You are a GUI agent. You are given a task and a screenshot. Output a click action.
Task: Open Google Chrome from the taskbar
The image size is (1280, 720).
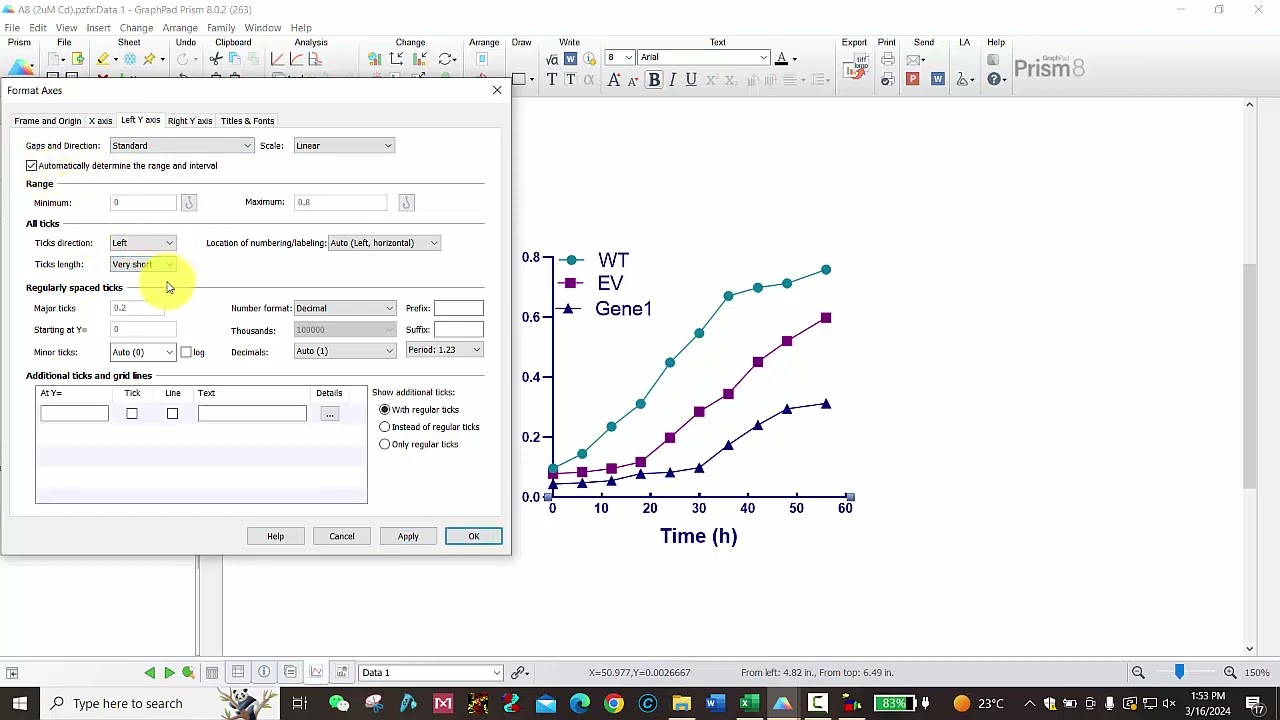point(614,703)
